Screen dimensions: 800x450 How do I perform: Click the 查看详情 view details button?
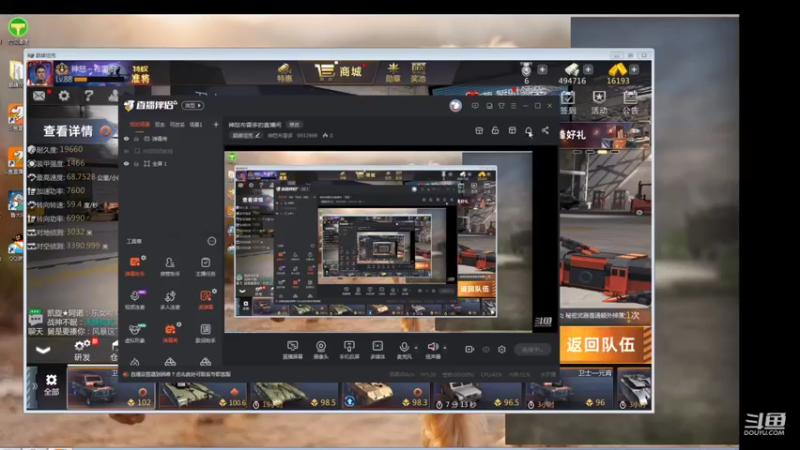pyautogui.click(x=77, y=131)
